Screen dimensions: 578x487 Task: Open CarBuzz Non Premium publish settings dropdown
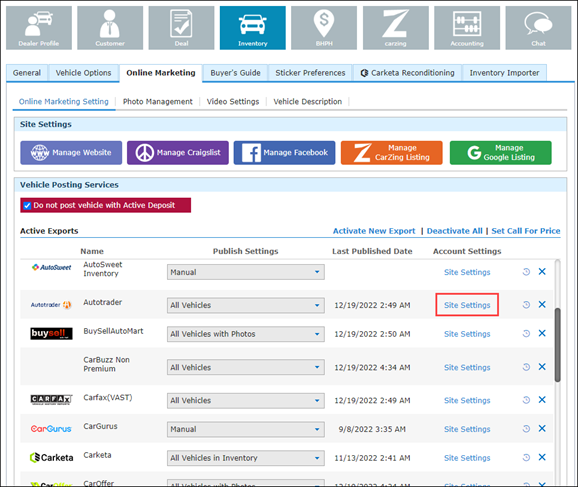tap(246, 367)
